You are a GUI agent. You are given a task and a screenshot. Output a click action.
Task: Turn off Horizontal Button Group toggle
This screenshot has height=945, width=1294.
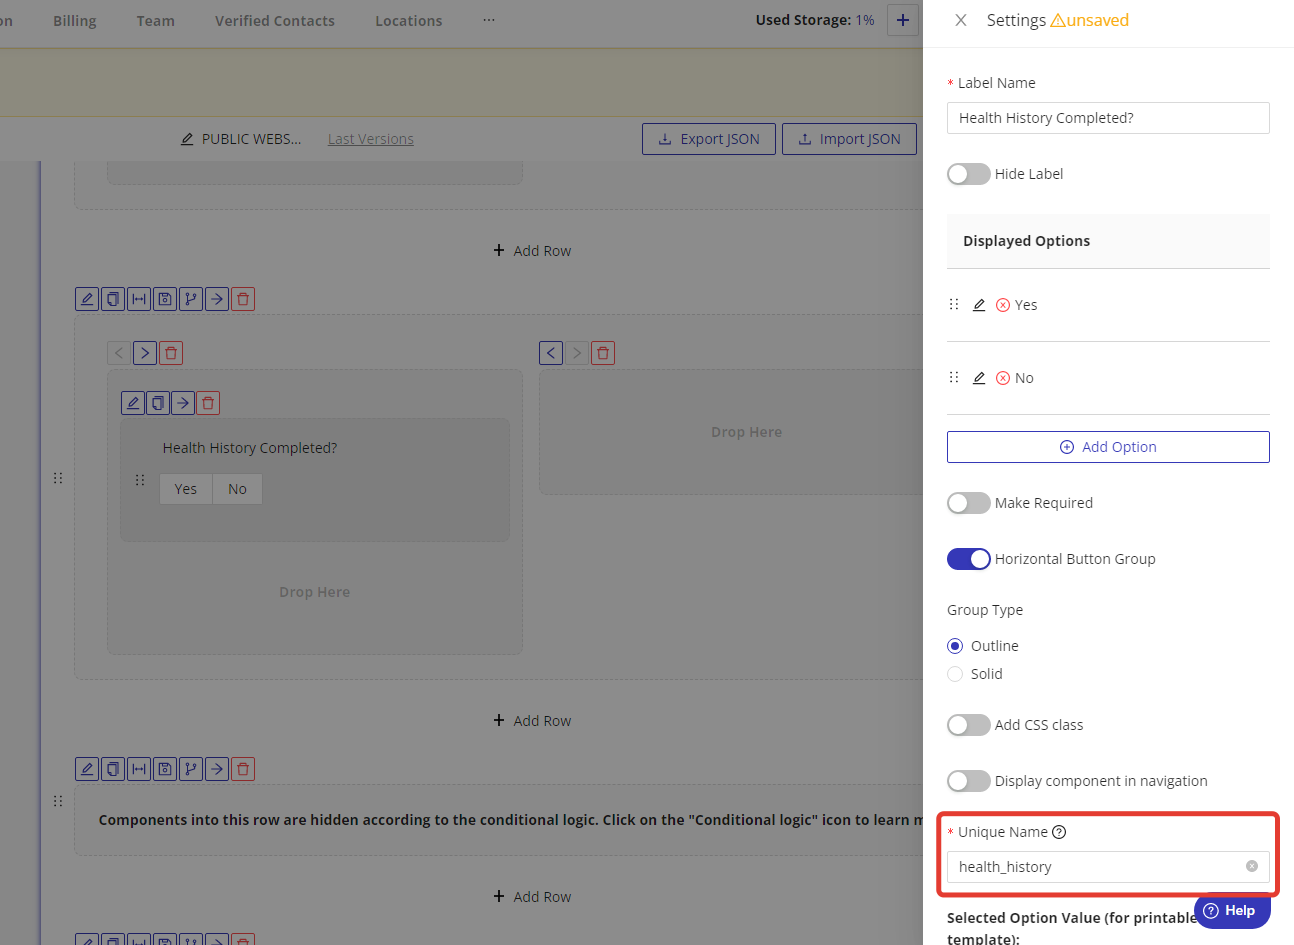click(x=968, y=559)
